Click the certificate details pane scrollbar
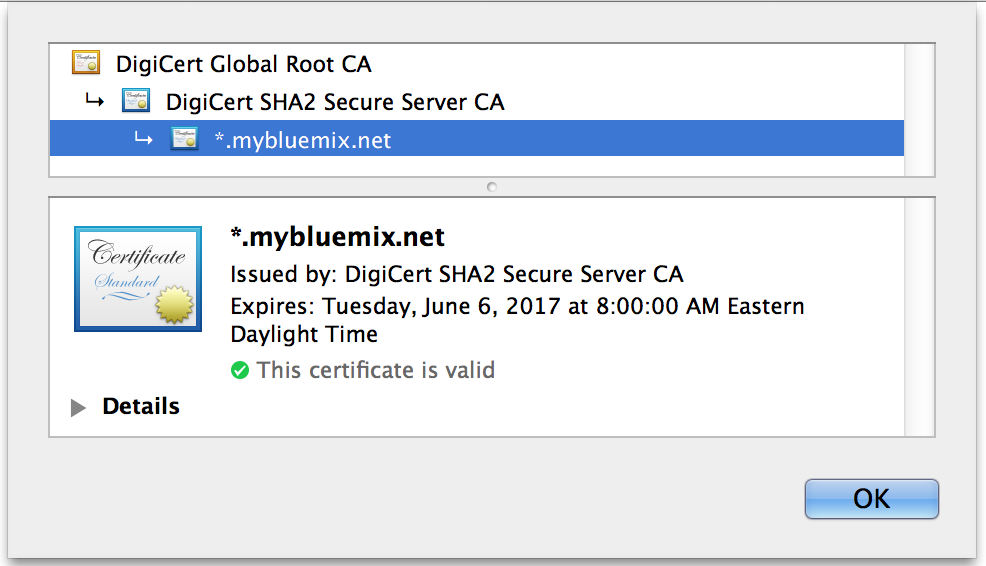Screen dimensions: 986x566 [919, 317]
